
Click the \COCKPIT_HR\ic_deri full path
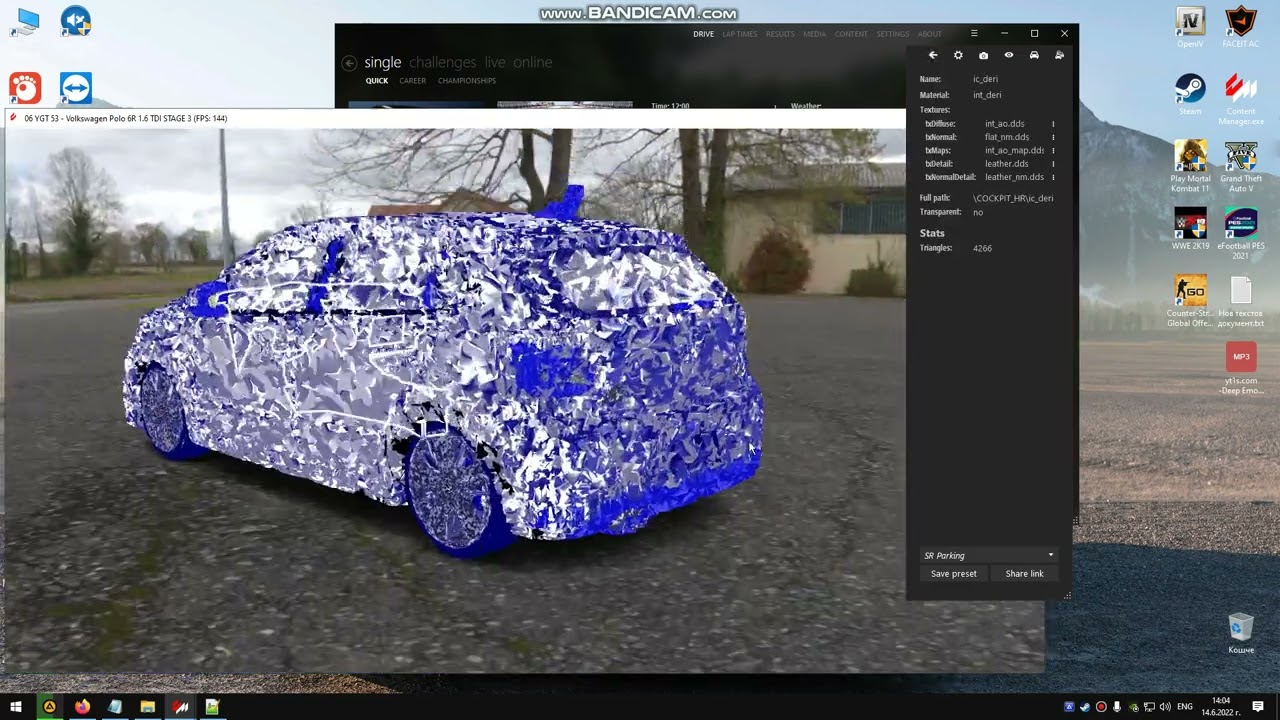pyautogui.click(x=1013, y=198)
